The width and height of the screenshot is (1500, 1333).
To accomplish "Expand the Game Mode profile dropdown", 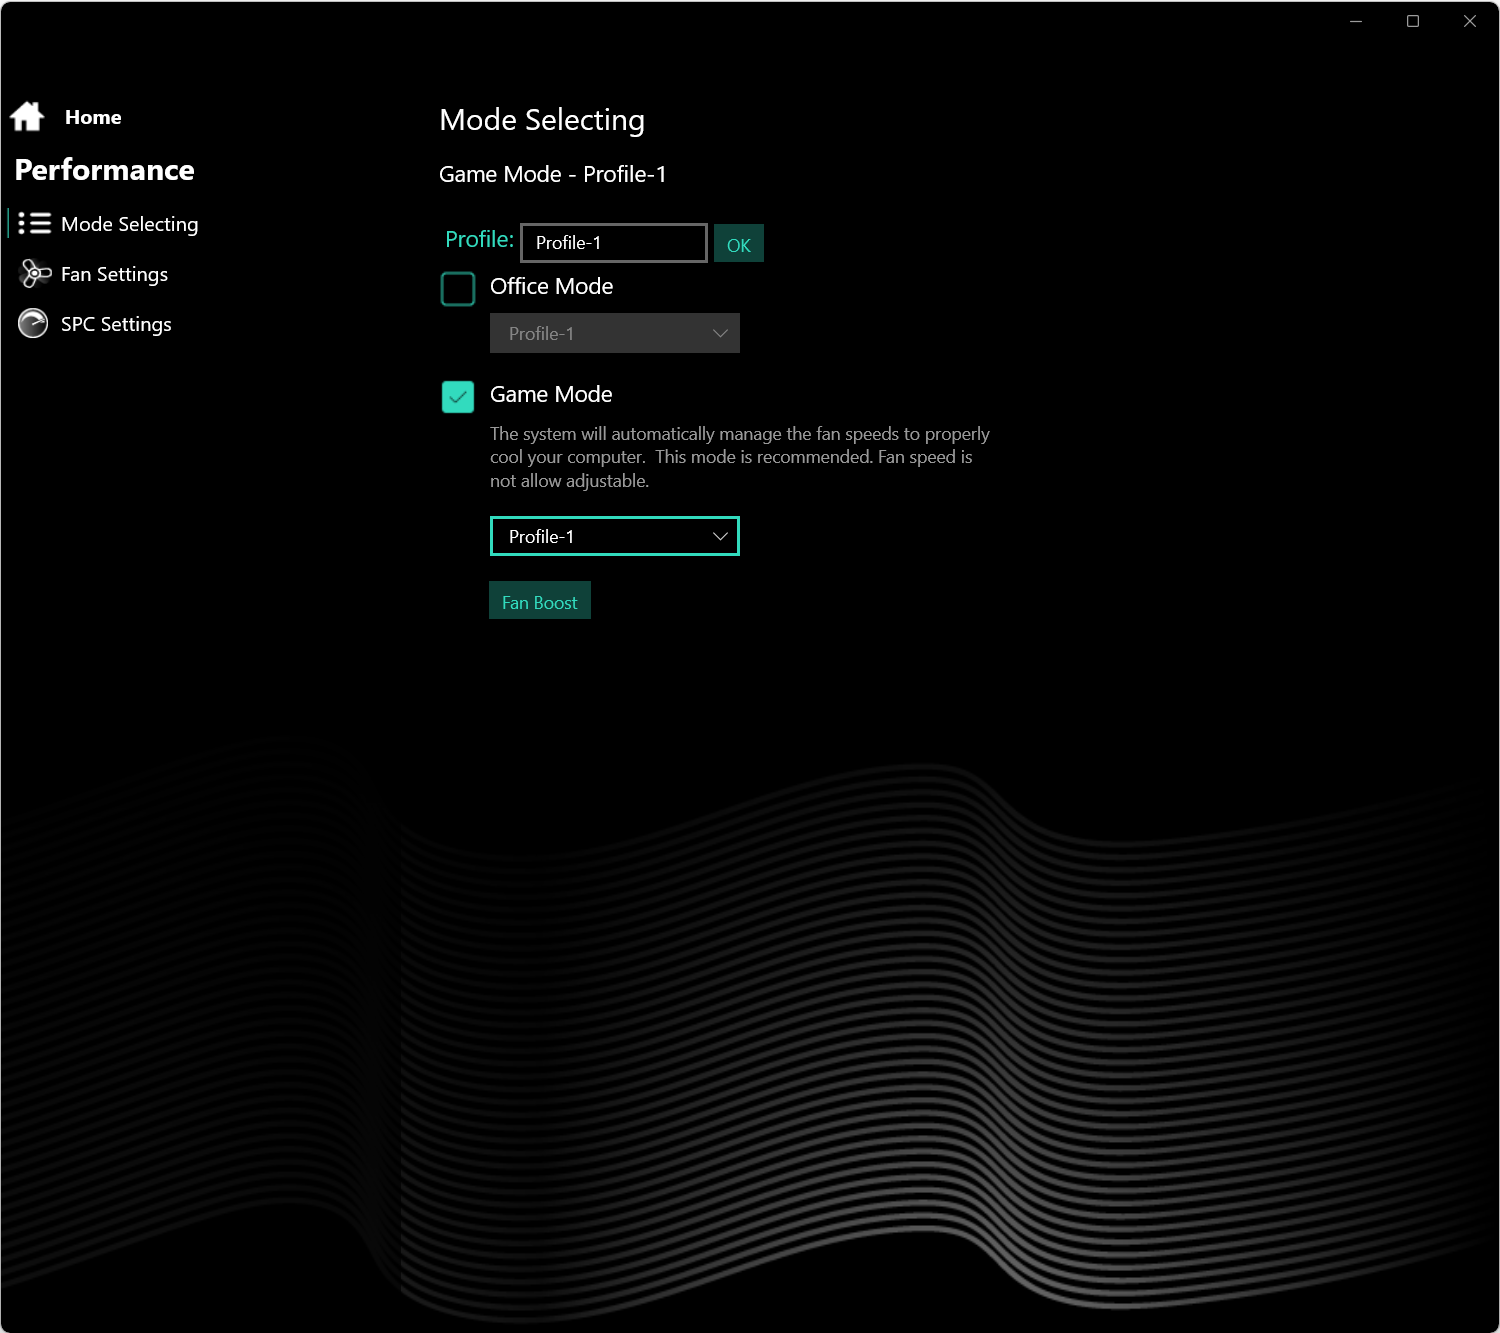I will click(x=615, y=536).
